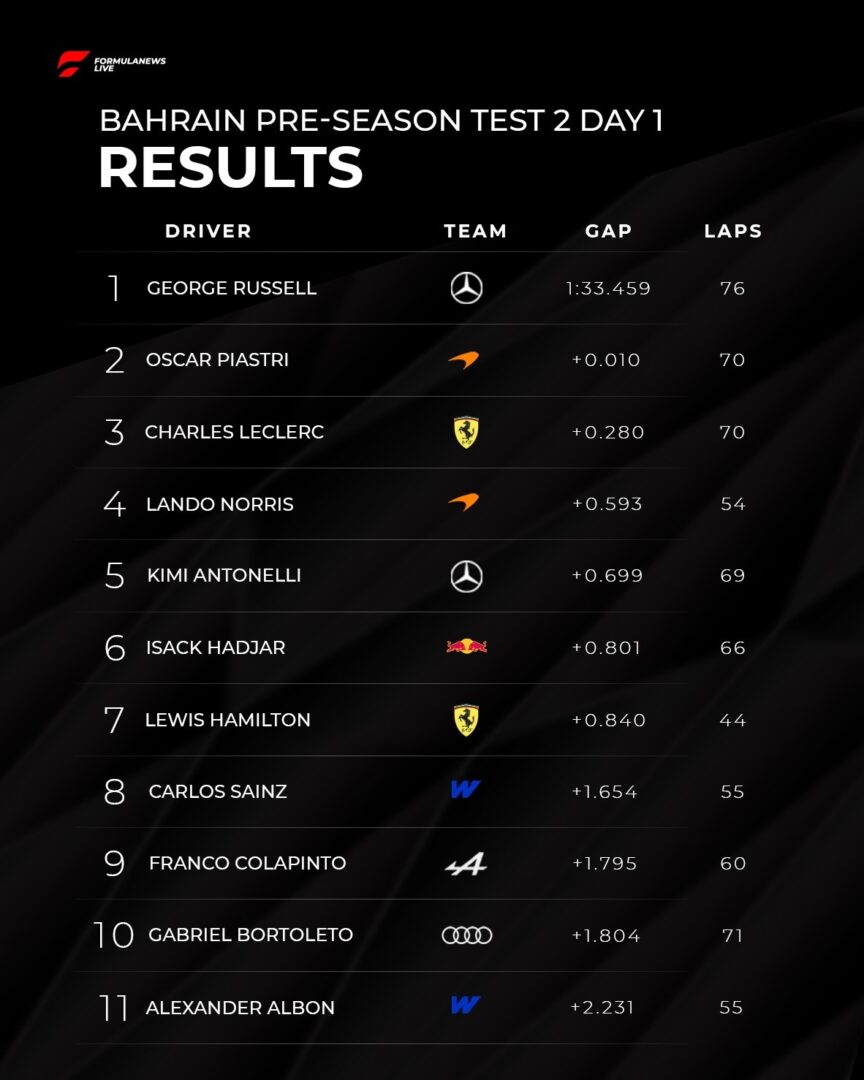864x1080 pixels.
Task: Click the RESULTS heading
Action: [230, 167]
